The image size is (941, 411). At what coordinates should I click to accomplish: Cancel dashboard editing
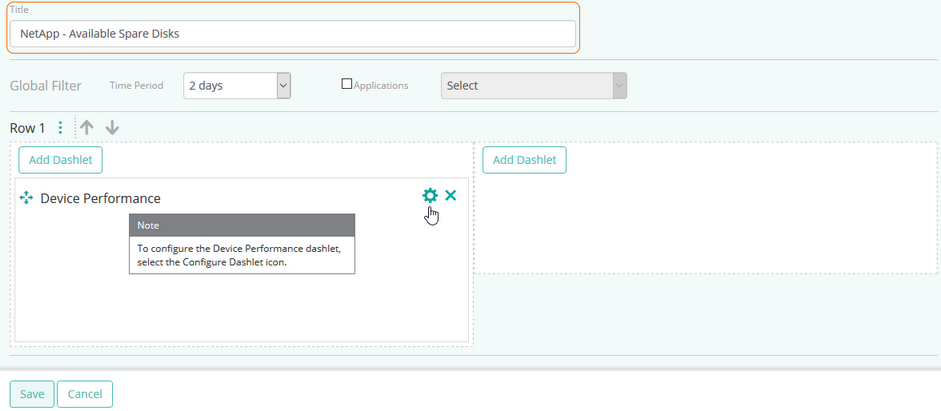(85, 394)
